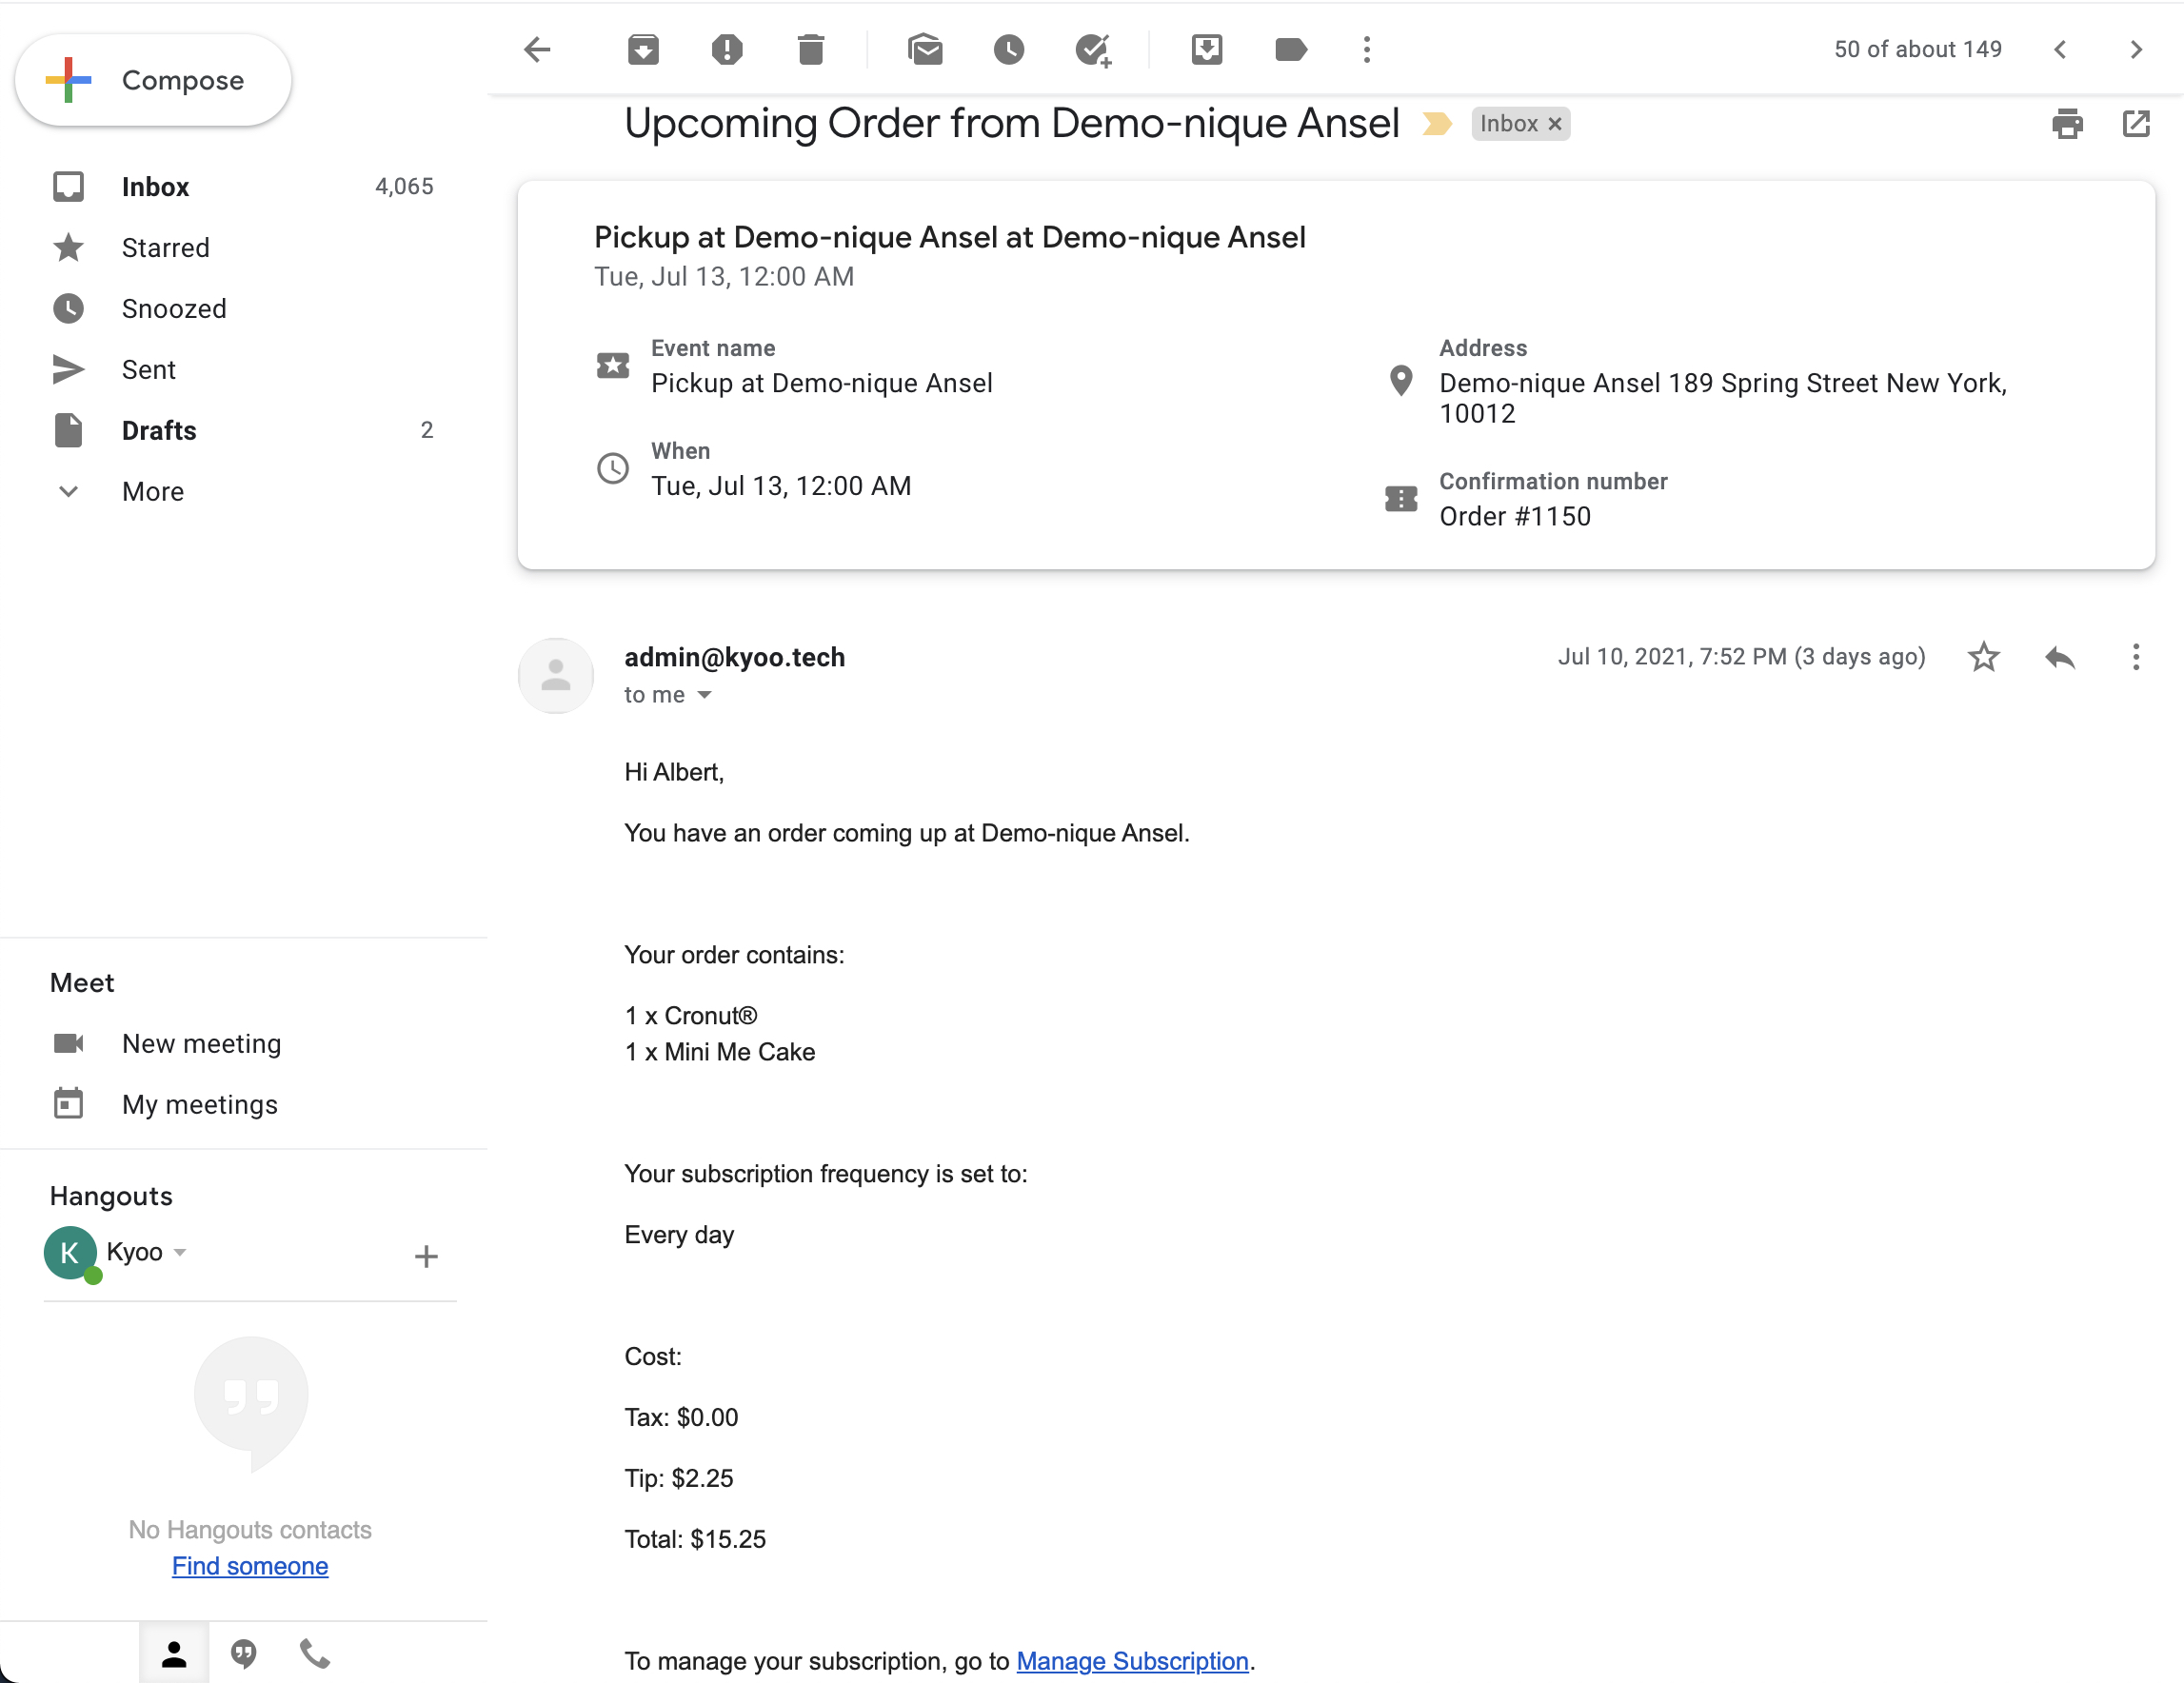Open the Manage Subscription link

[x=1132, y=1660]
